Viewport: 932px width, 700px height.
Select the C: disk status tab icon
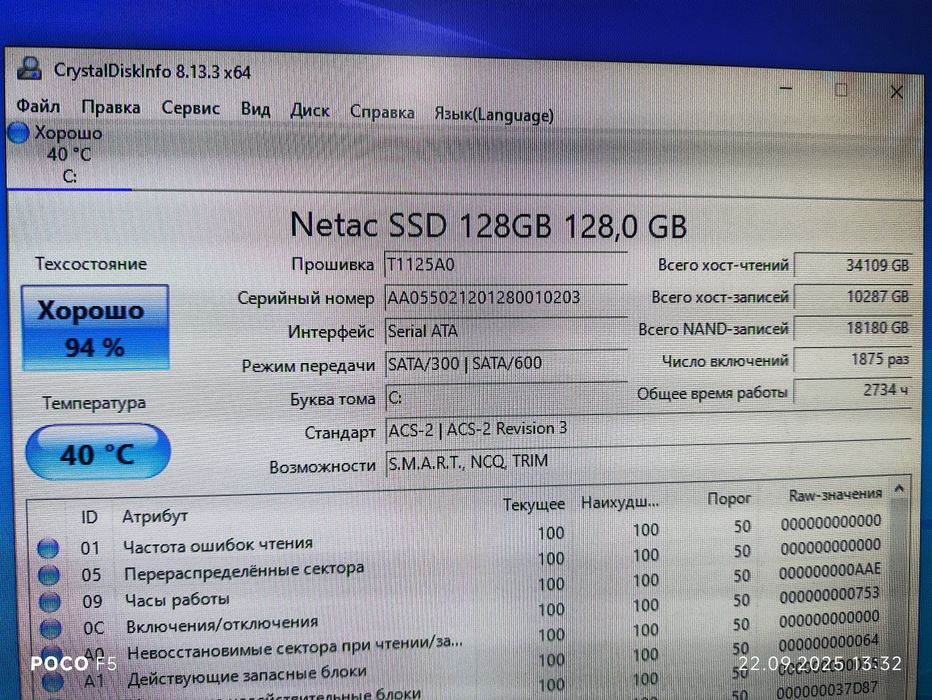pyautogui.click(x=18, y=133)
